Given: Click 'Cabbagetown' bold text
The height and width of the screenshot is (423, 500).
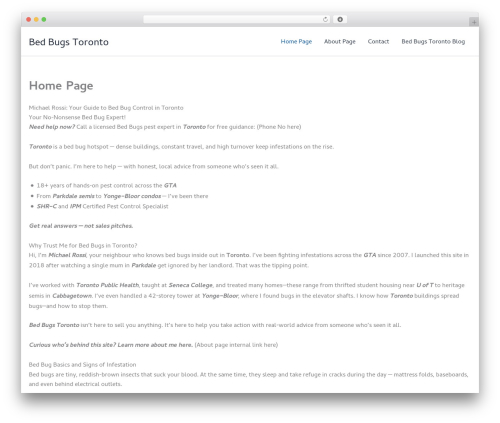Looking at the screenshot, I should [72, 296].
